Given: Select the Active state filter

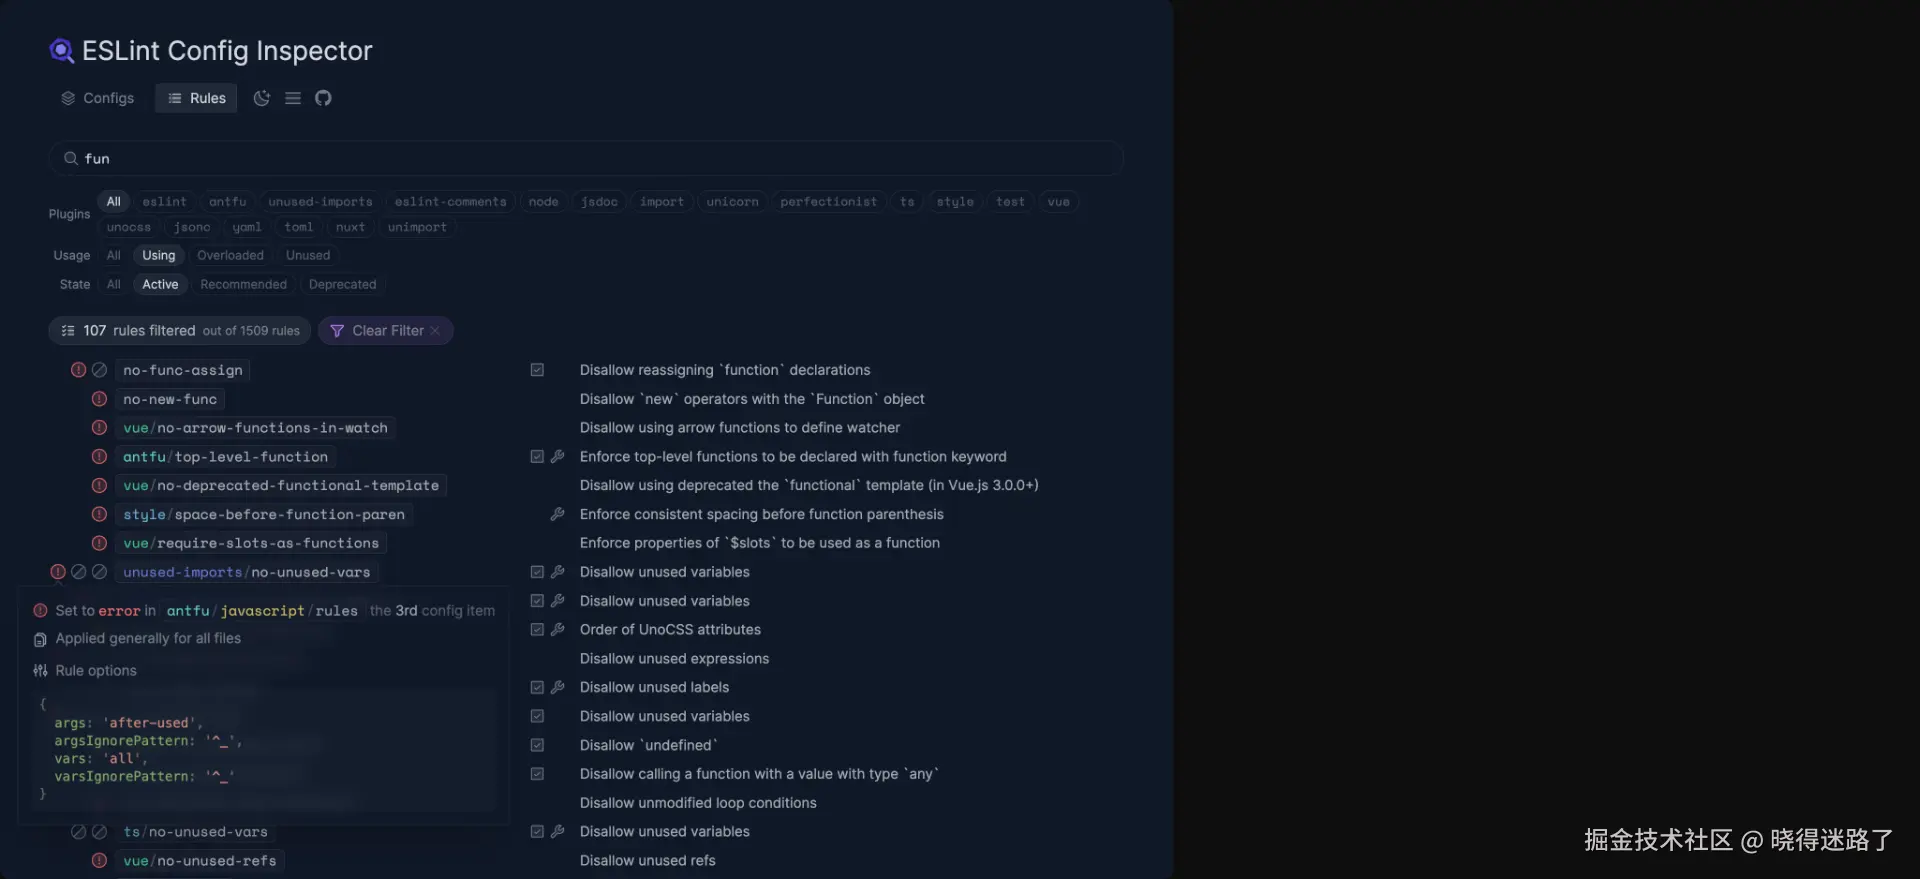Looking at the screenshot, I should [160, 285].
